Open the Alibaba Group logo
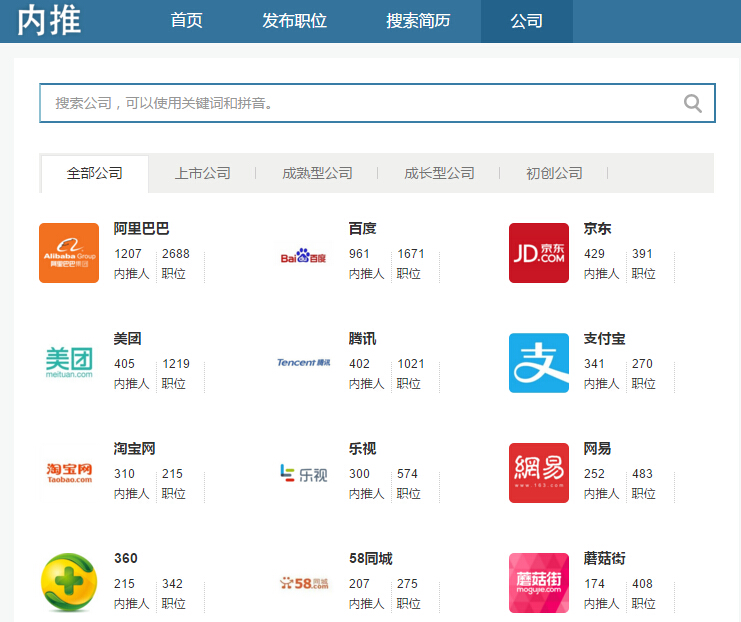This screenshot has width=741, height=622. point(69,253)
